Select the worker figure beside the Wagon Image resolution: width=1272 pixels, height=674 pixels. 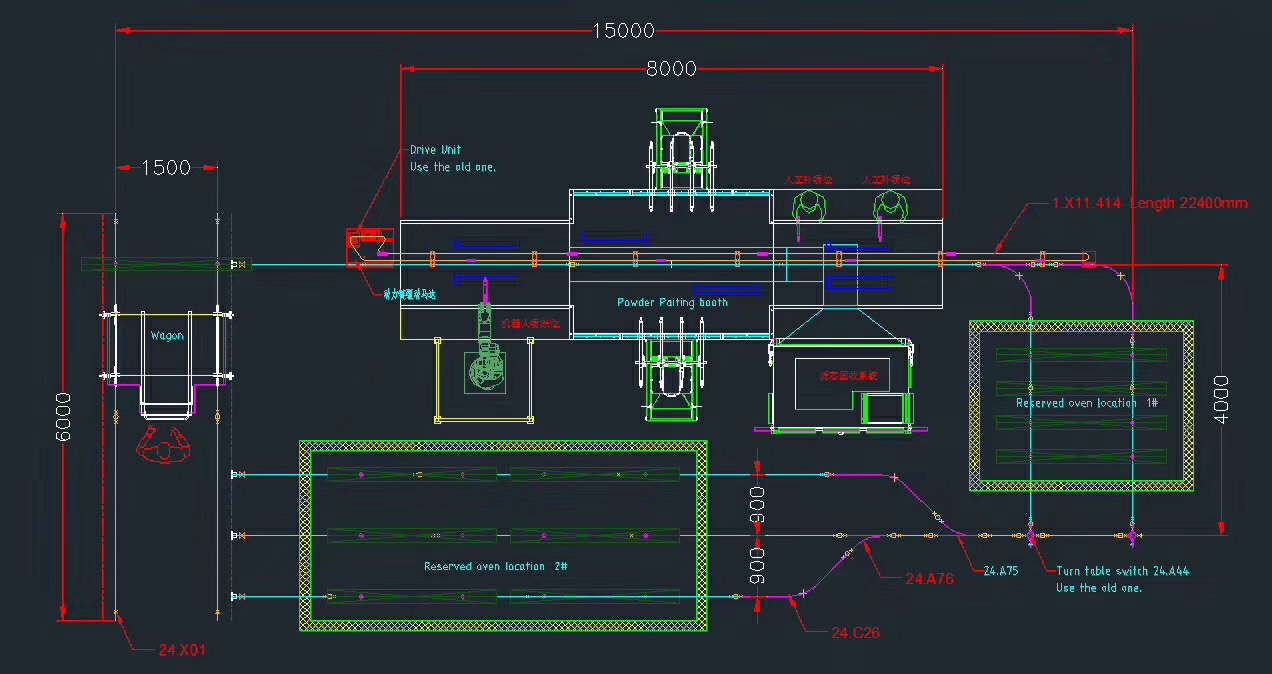pyautogui.click(x=162, y=448)
